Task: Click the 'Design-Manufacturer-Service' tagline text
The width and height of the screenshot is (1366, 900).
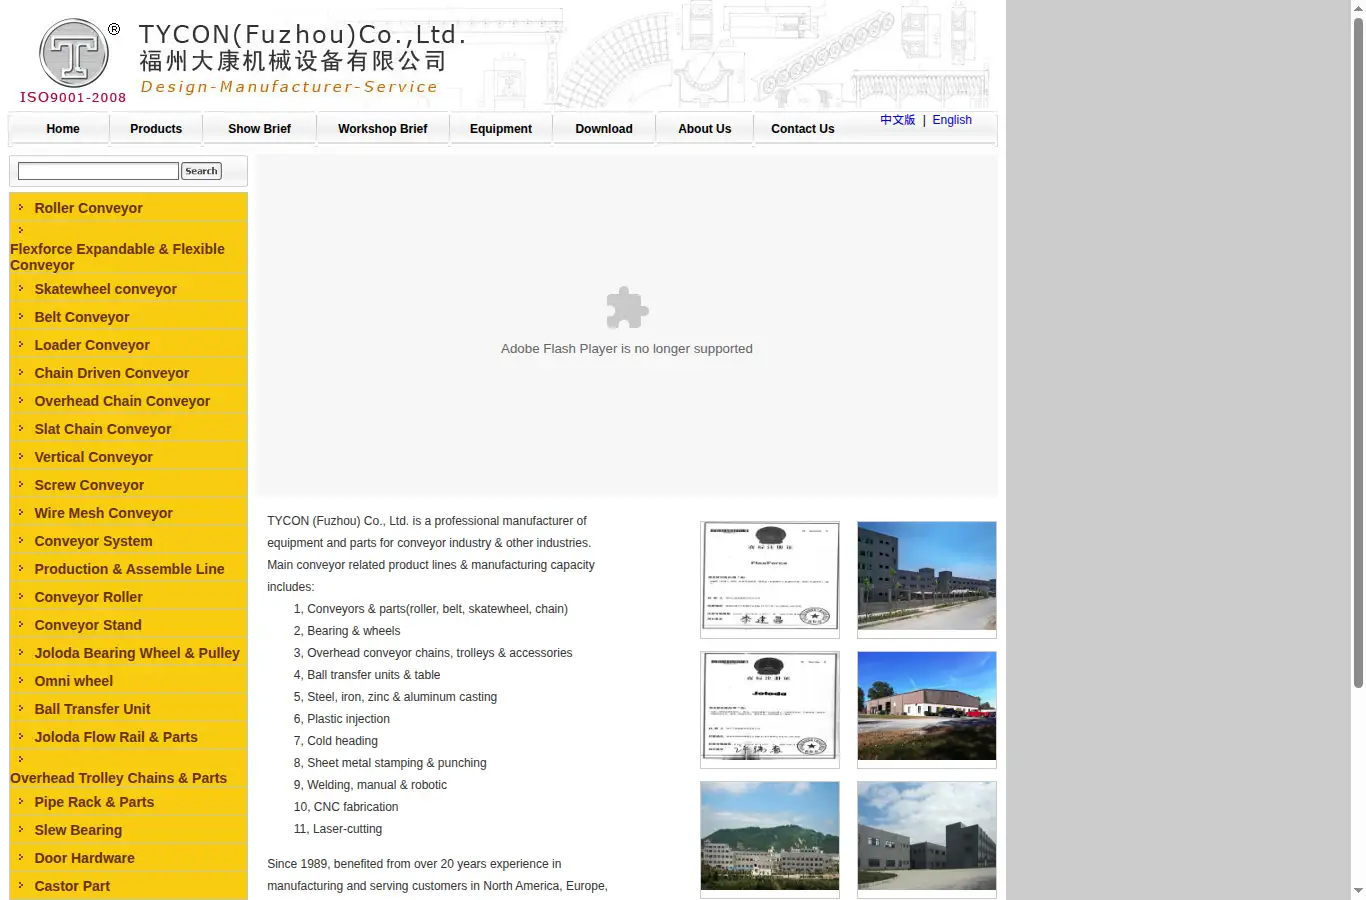Action: pyautogui.click(x=289, y=87)
